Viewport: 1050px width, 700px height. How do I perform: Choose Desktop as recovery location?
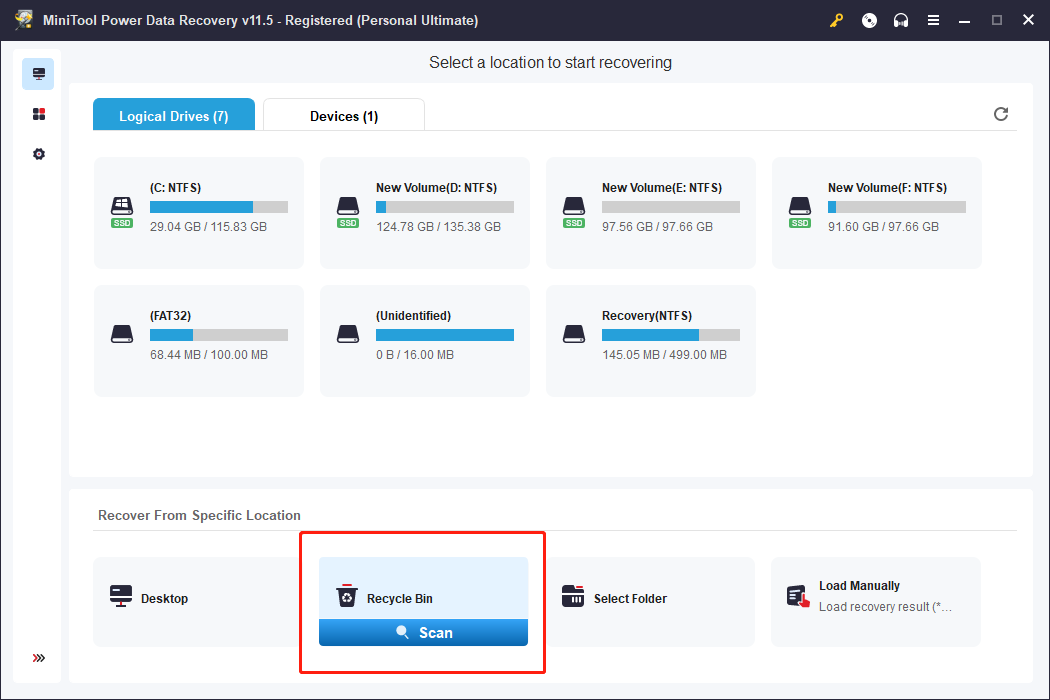[197, 602]
